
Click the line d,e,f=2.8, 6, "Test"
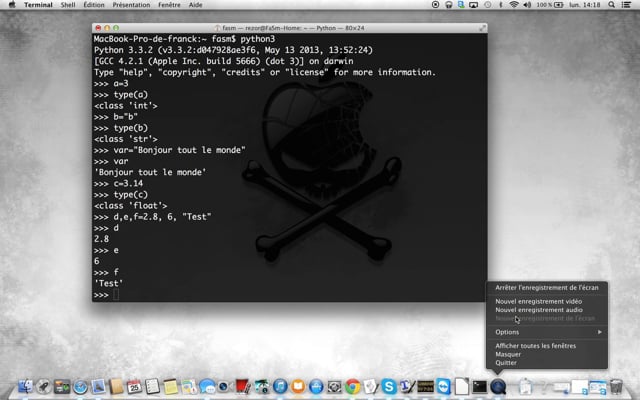pos(152,217)
